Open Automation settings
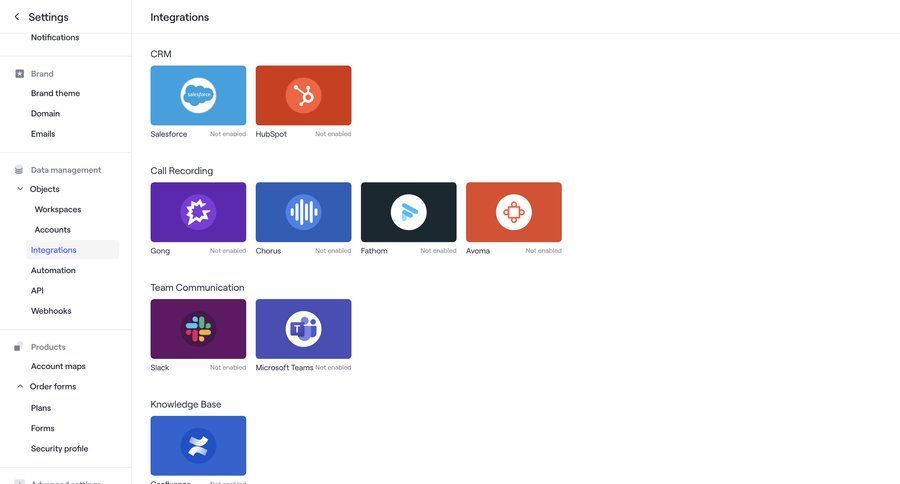 (x=53, y=270)
